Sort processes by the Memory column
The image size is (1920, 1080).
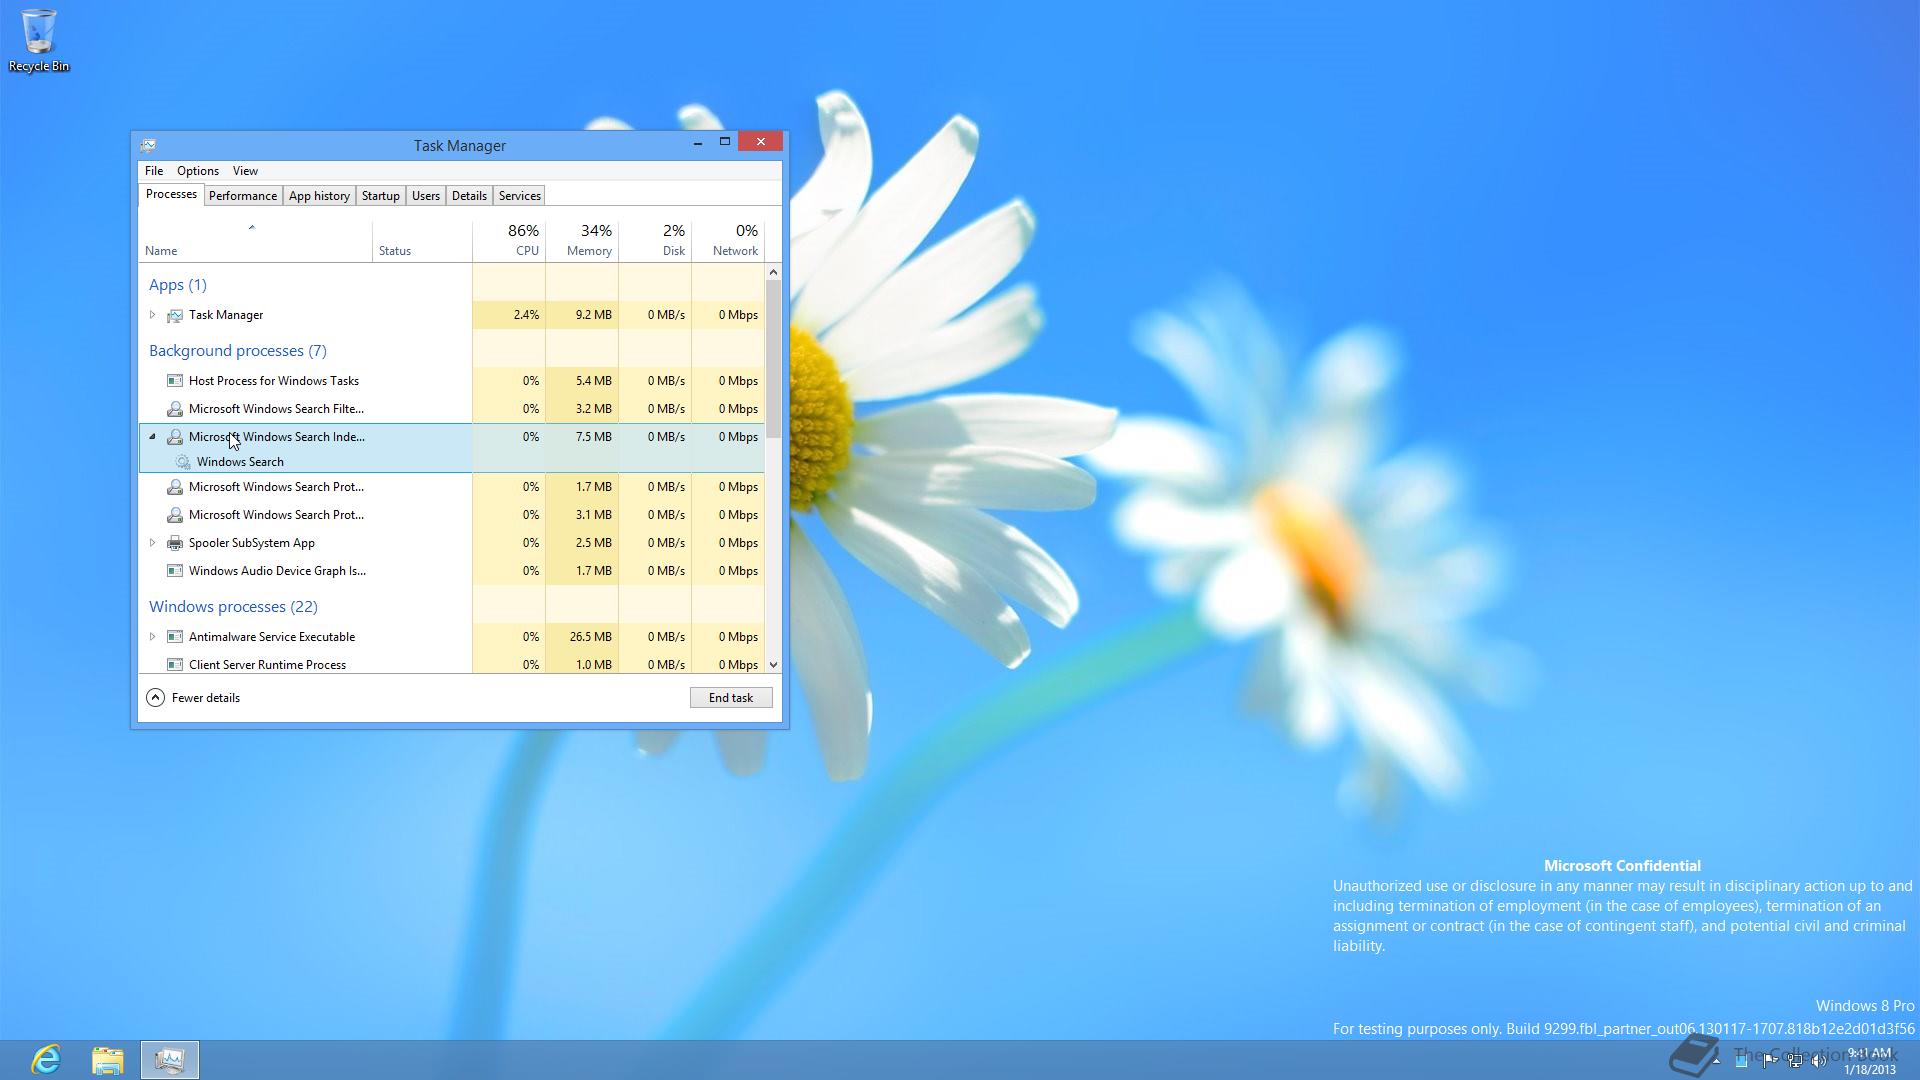582,241
